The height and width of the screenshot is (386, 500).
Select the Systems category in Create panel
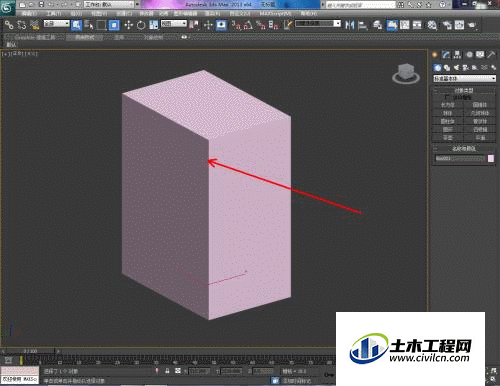pyautogui.click(x=494, y=68)
